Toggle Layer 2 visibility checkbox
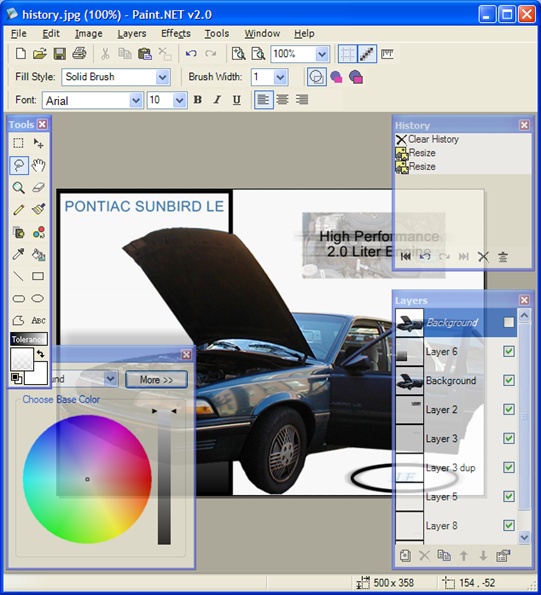Image resolution: width=541 pixels, height=595 pixels. coord(509,409)
